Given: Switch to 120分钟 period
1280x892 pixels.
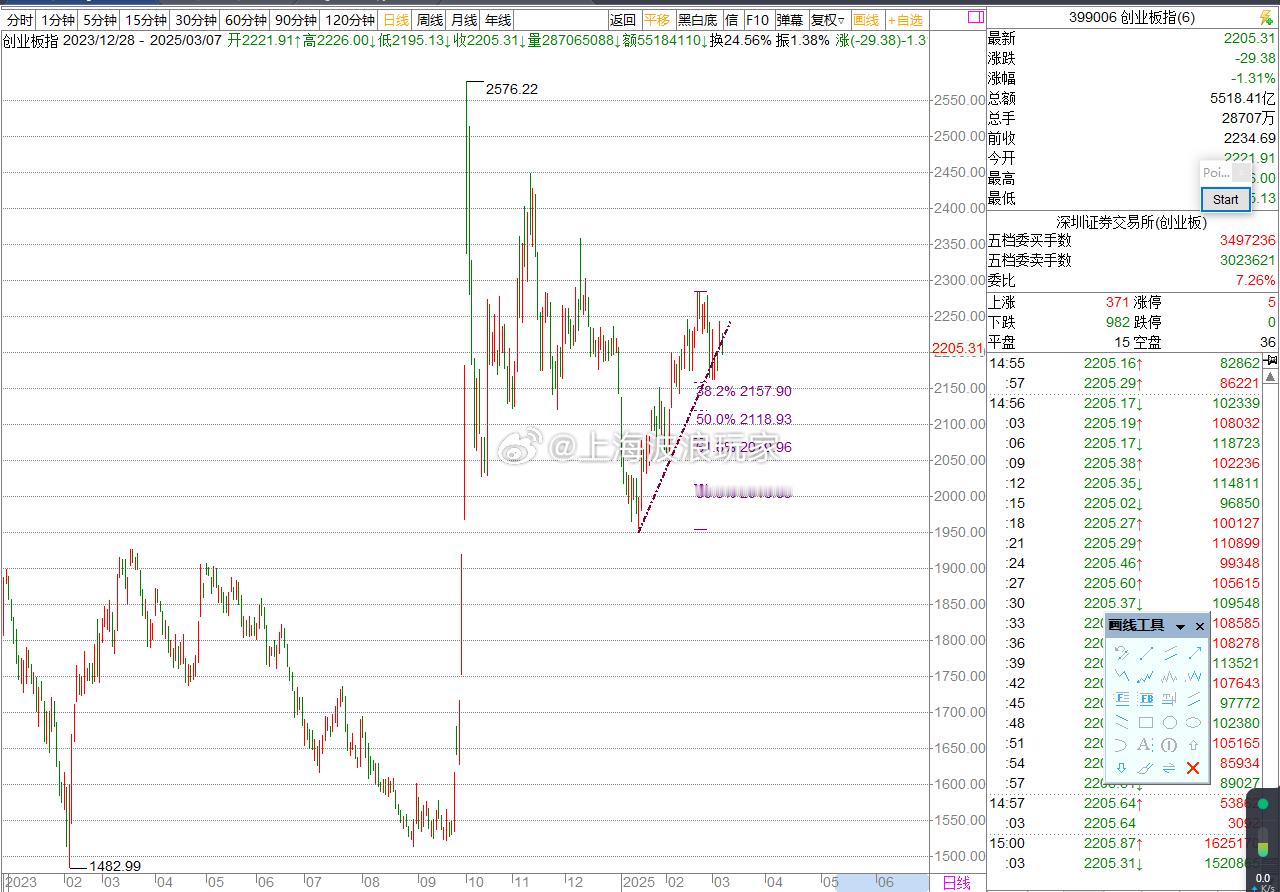Looking at the screenshot, I should [x=350, y=20].
